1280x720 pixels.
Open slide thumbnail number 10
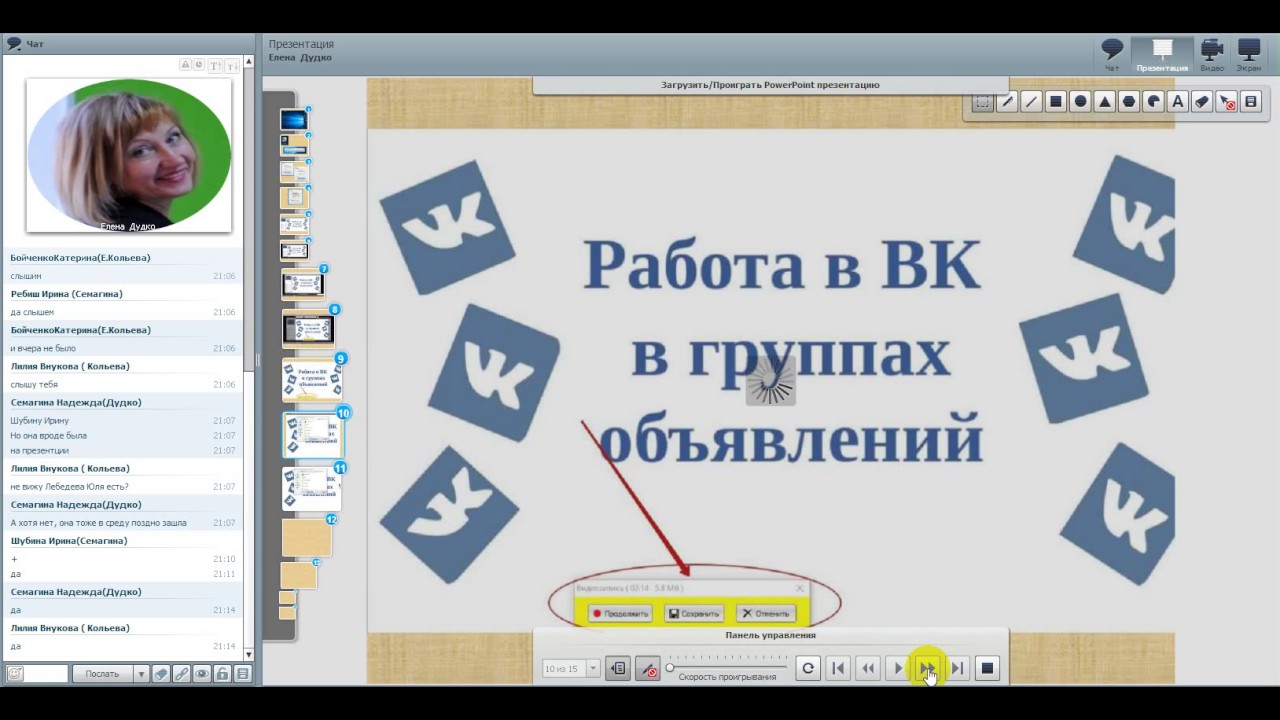[314, 436]
